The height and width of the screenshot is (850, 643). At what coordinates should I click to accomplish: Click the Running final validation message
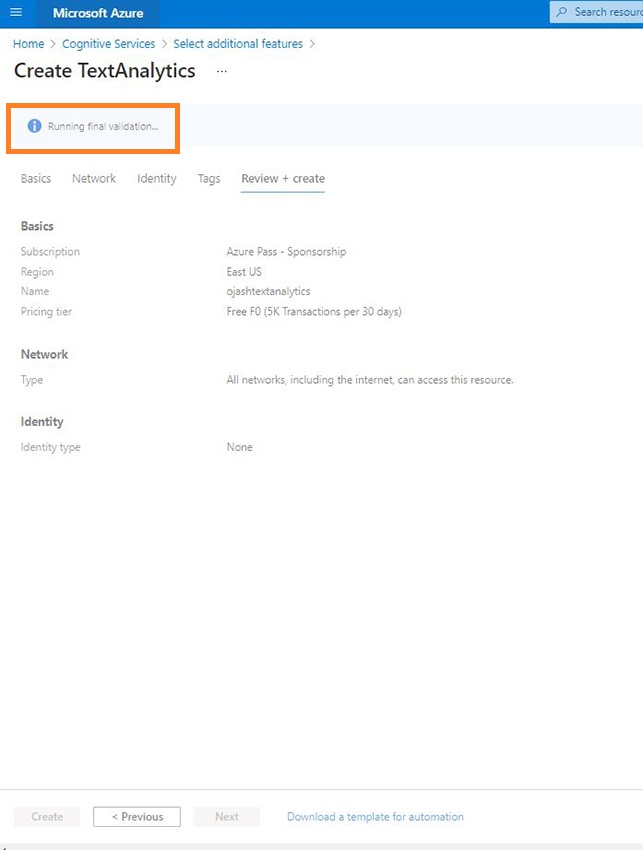pyautogui.click(x=103, y=126)
